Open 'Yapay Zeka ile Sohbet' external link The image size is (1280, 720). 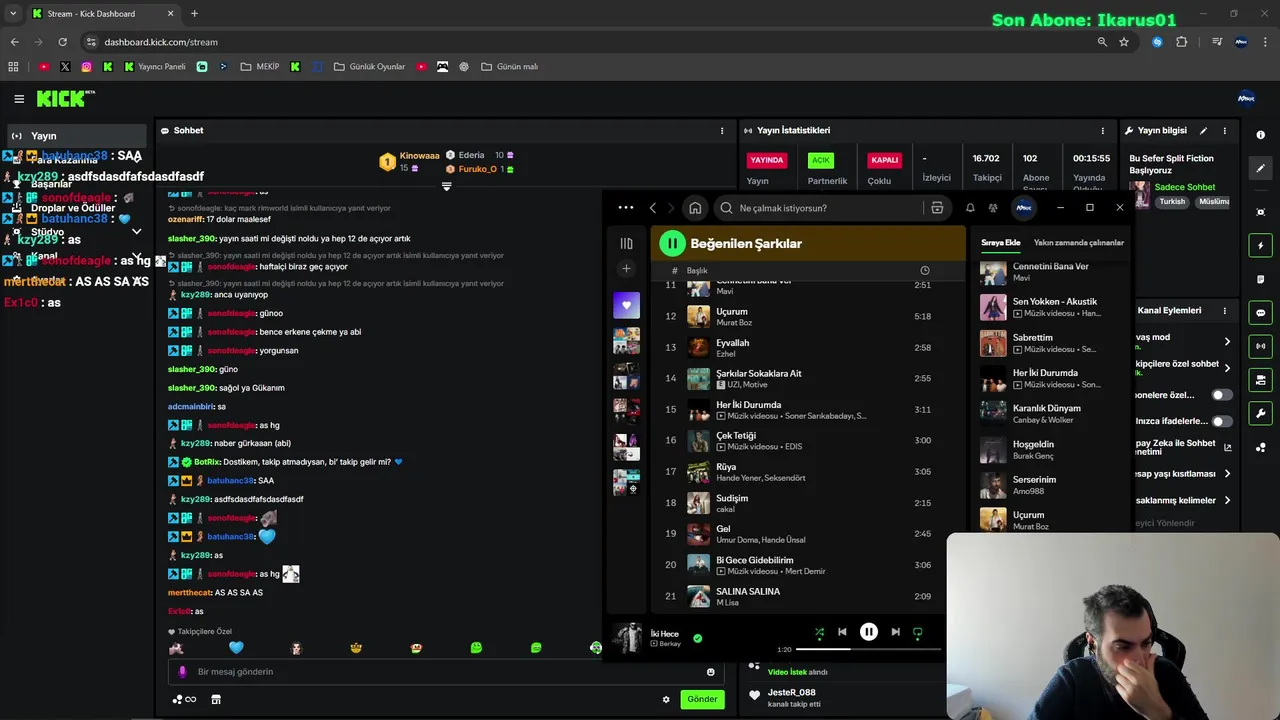coord(1227,447)
